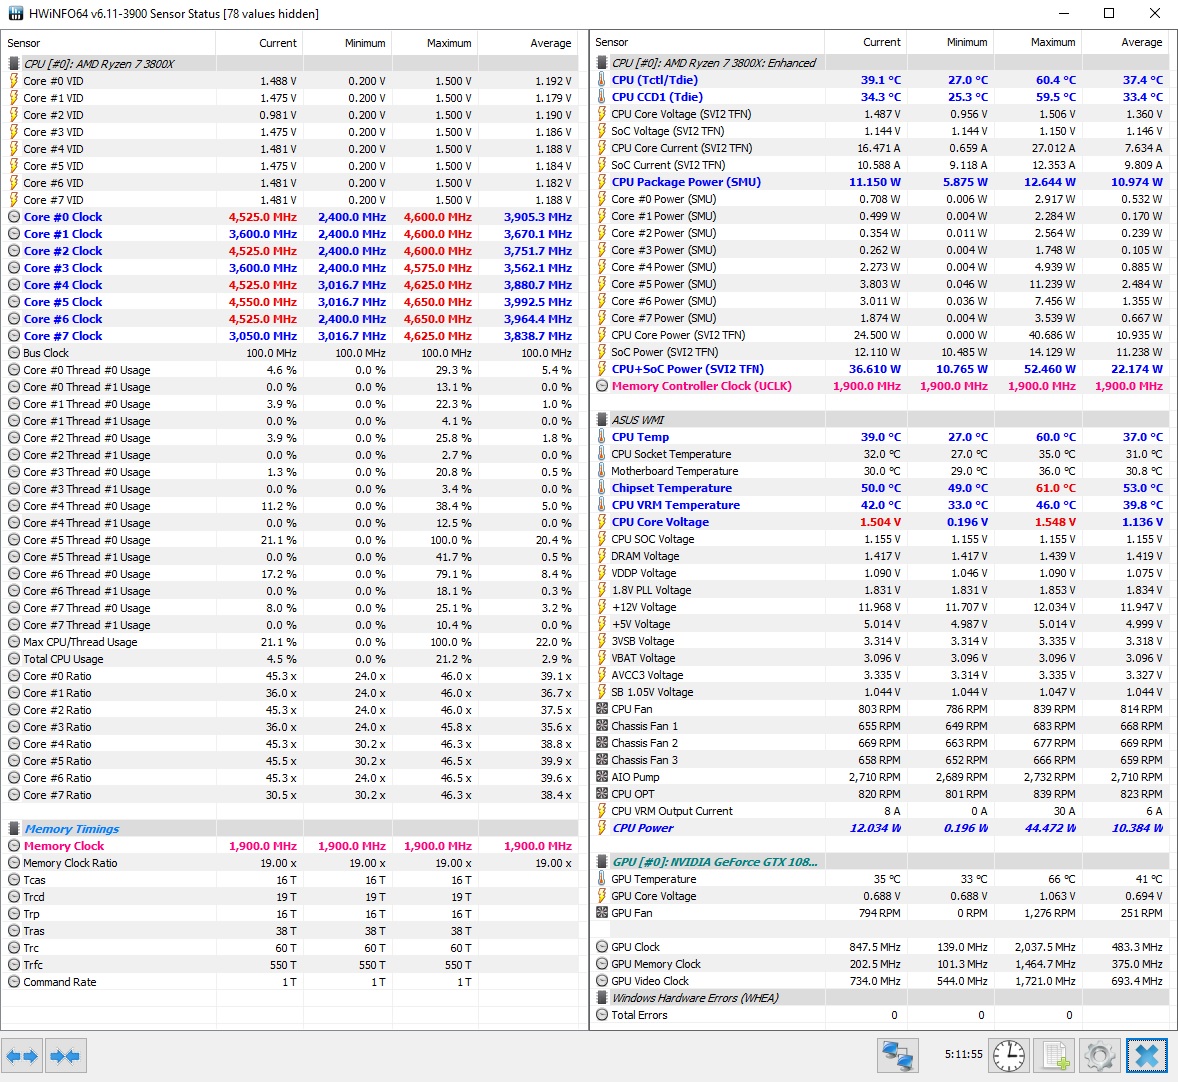
Task: Select the Core #5 Clock row
Action: [290, 301]
